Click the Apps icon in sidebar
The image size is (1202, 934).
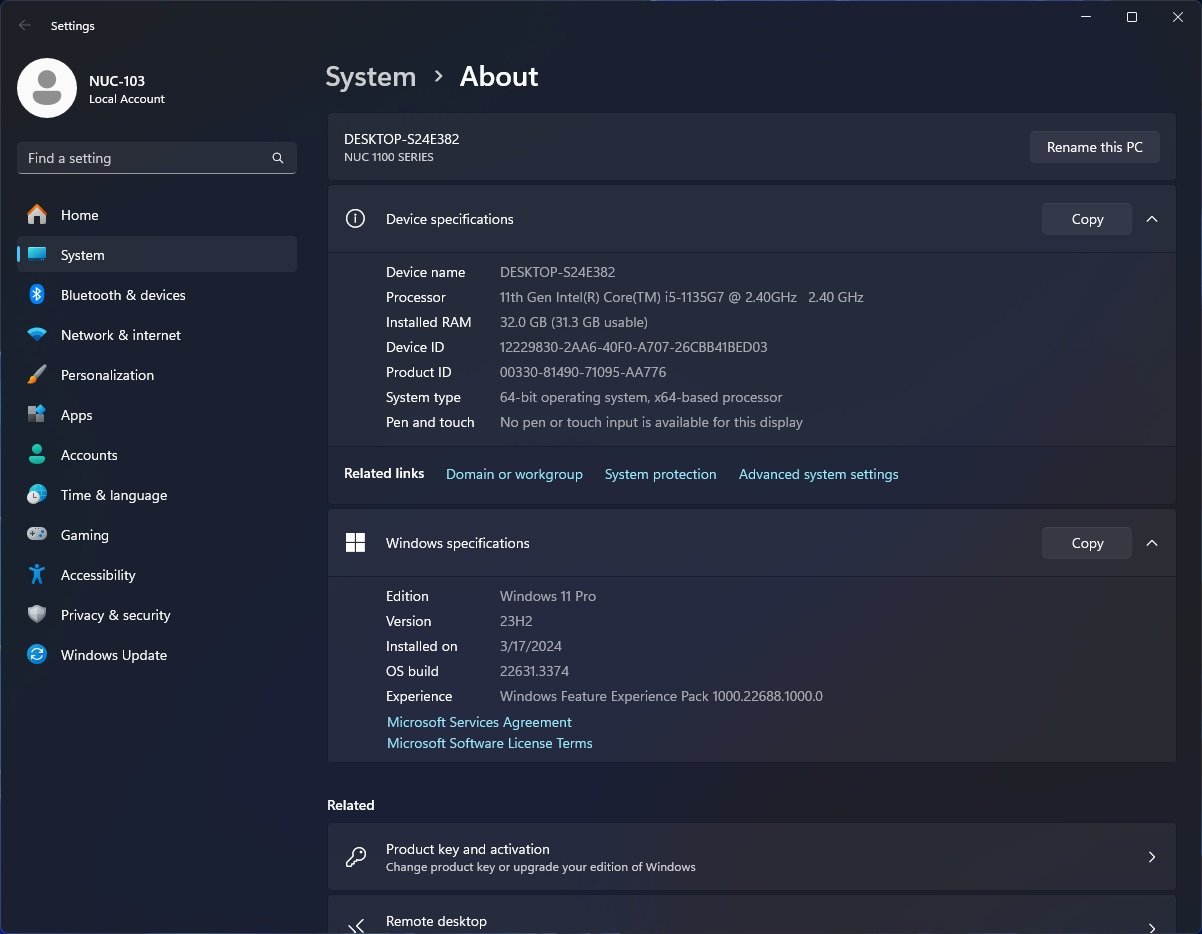(37, 415)
